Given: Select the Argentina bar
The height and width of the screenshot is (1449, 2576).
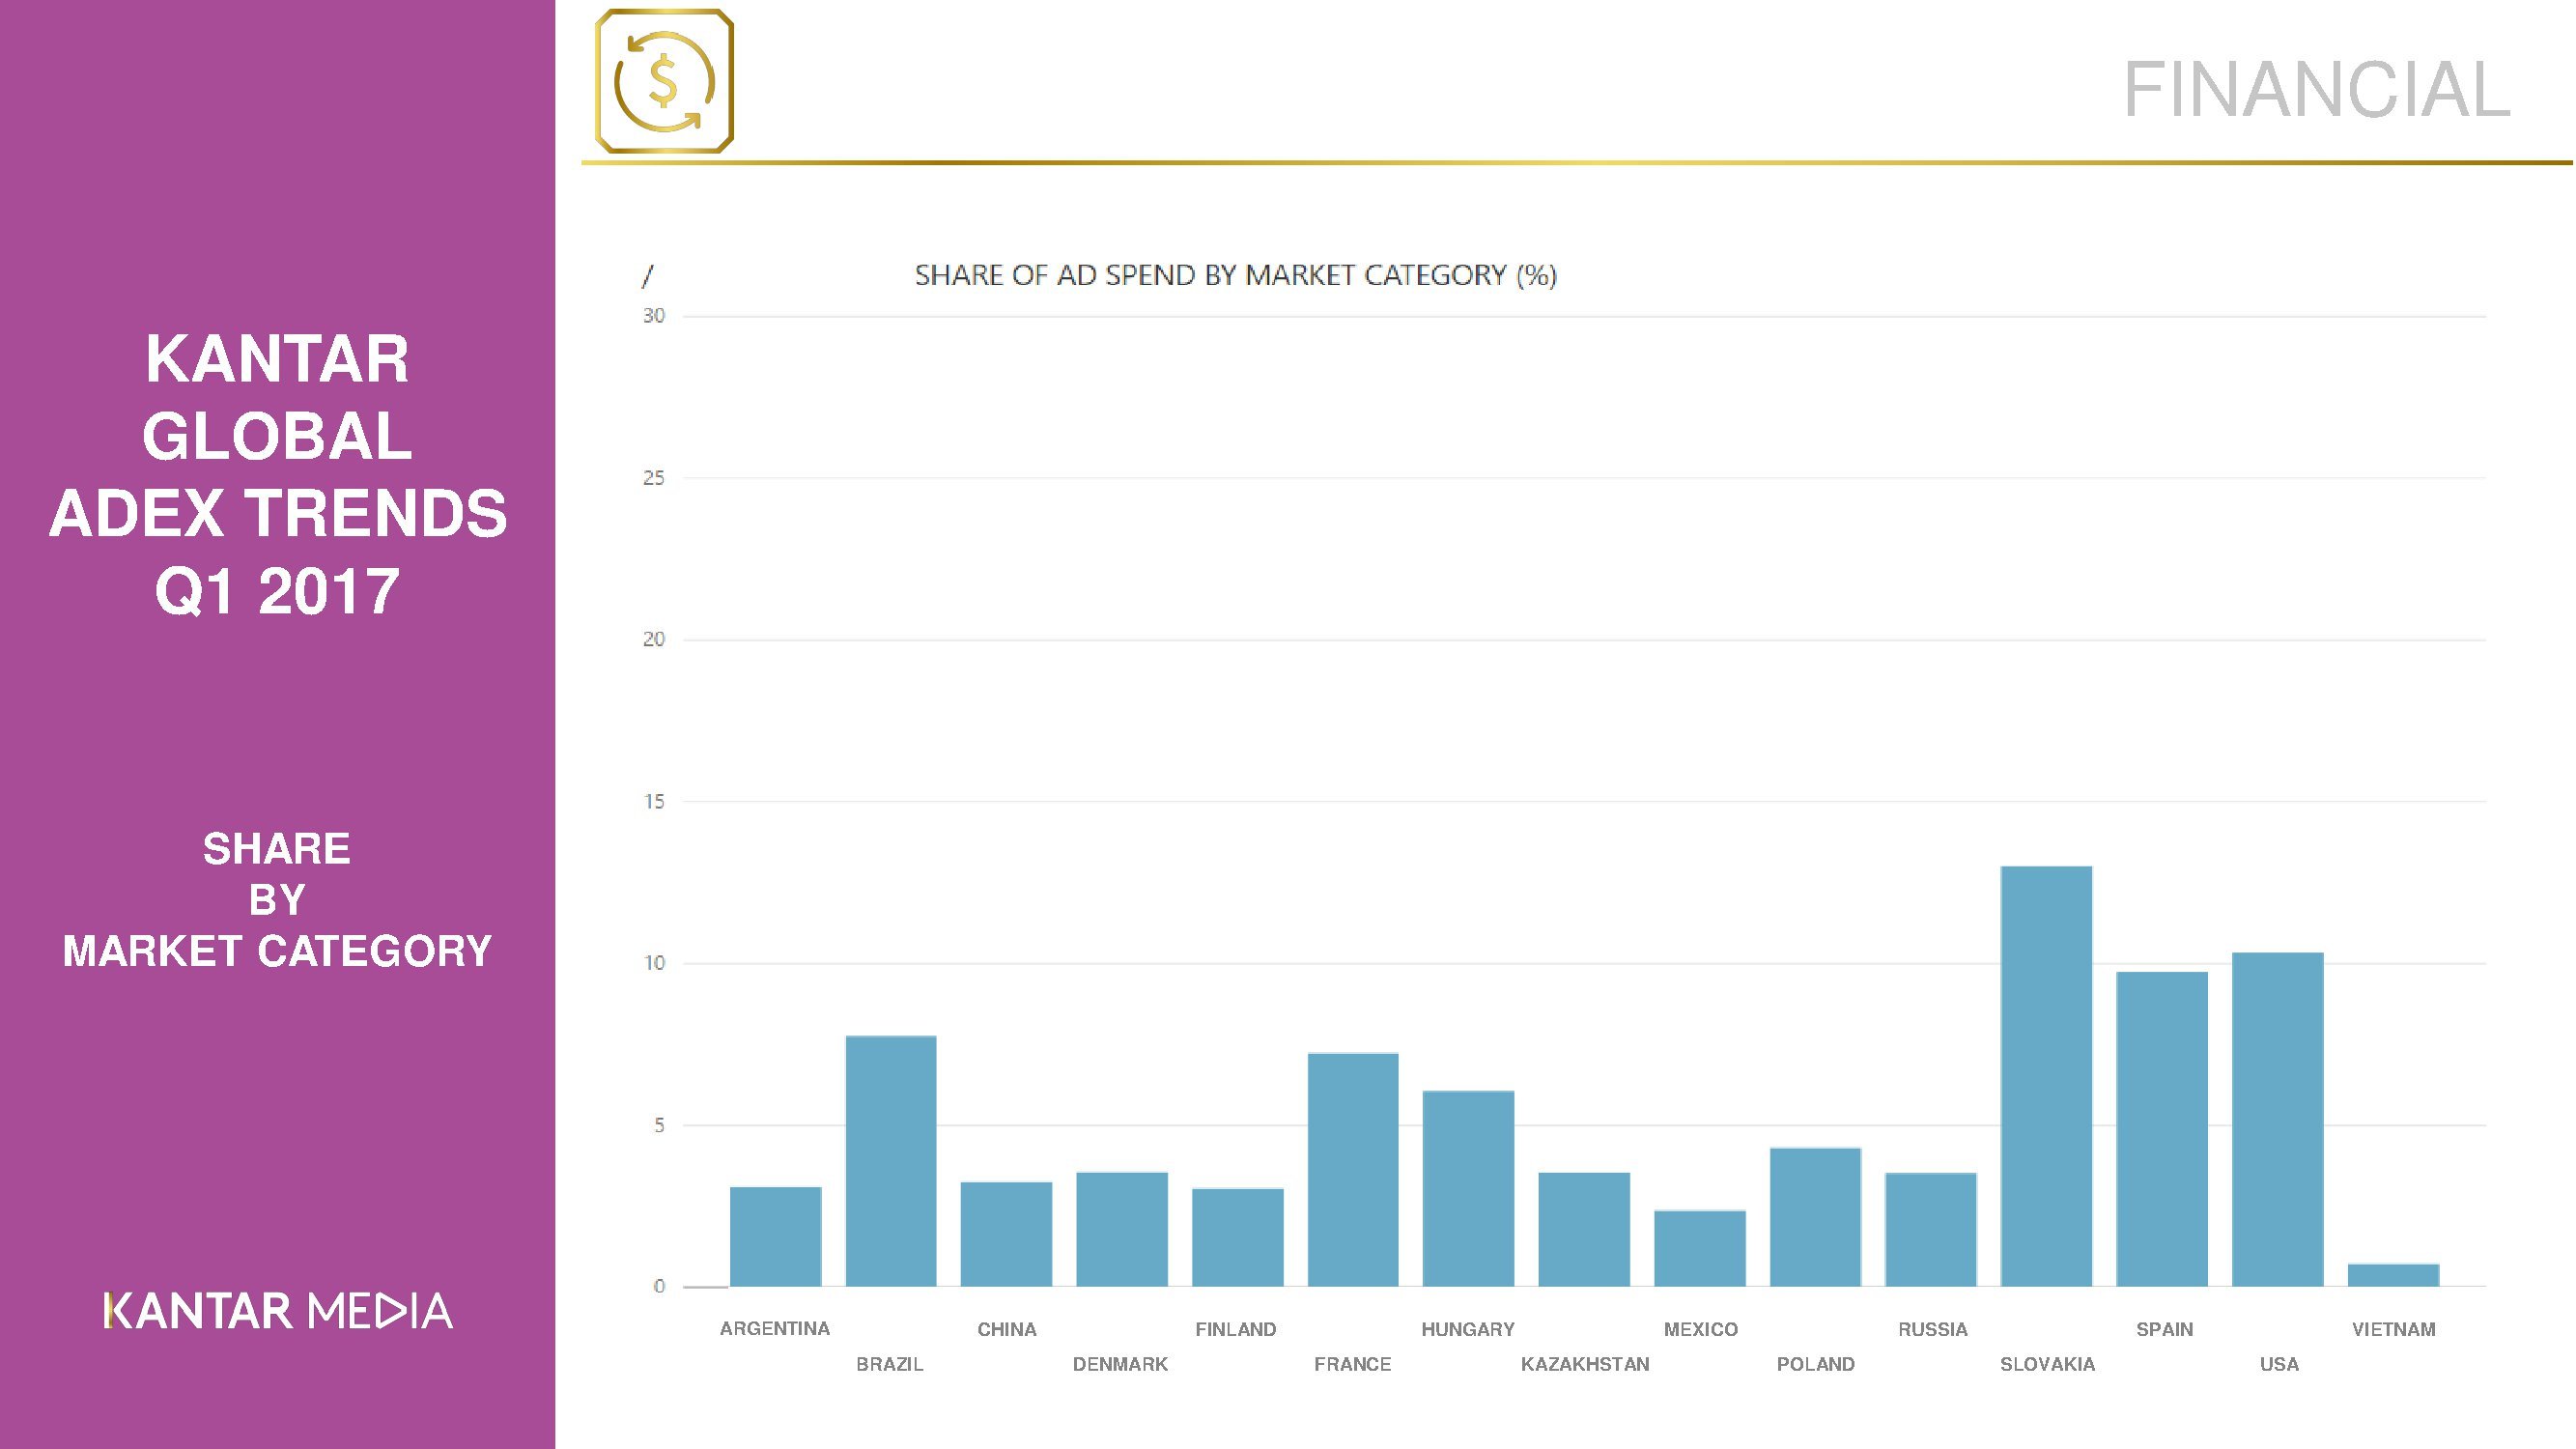Looking at the screenshot, I should 776,1236.
